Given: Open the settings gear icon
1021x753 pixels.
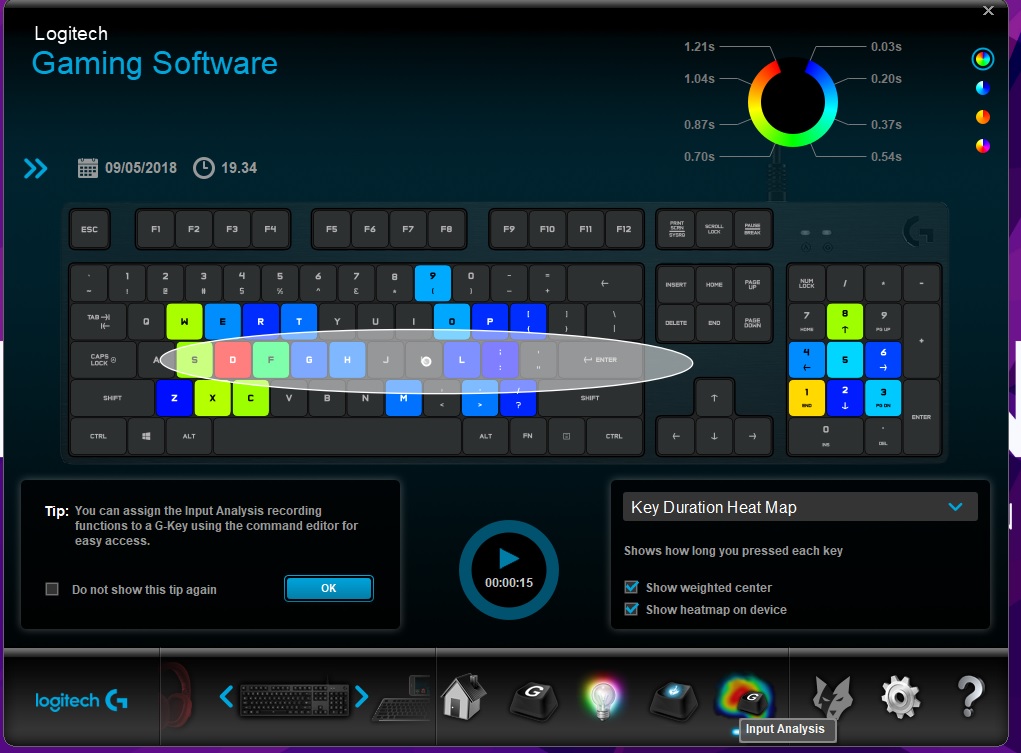Looking at the screenshot, I should pyautogui.click(x=898, y=697).
